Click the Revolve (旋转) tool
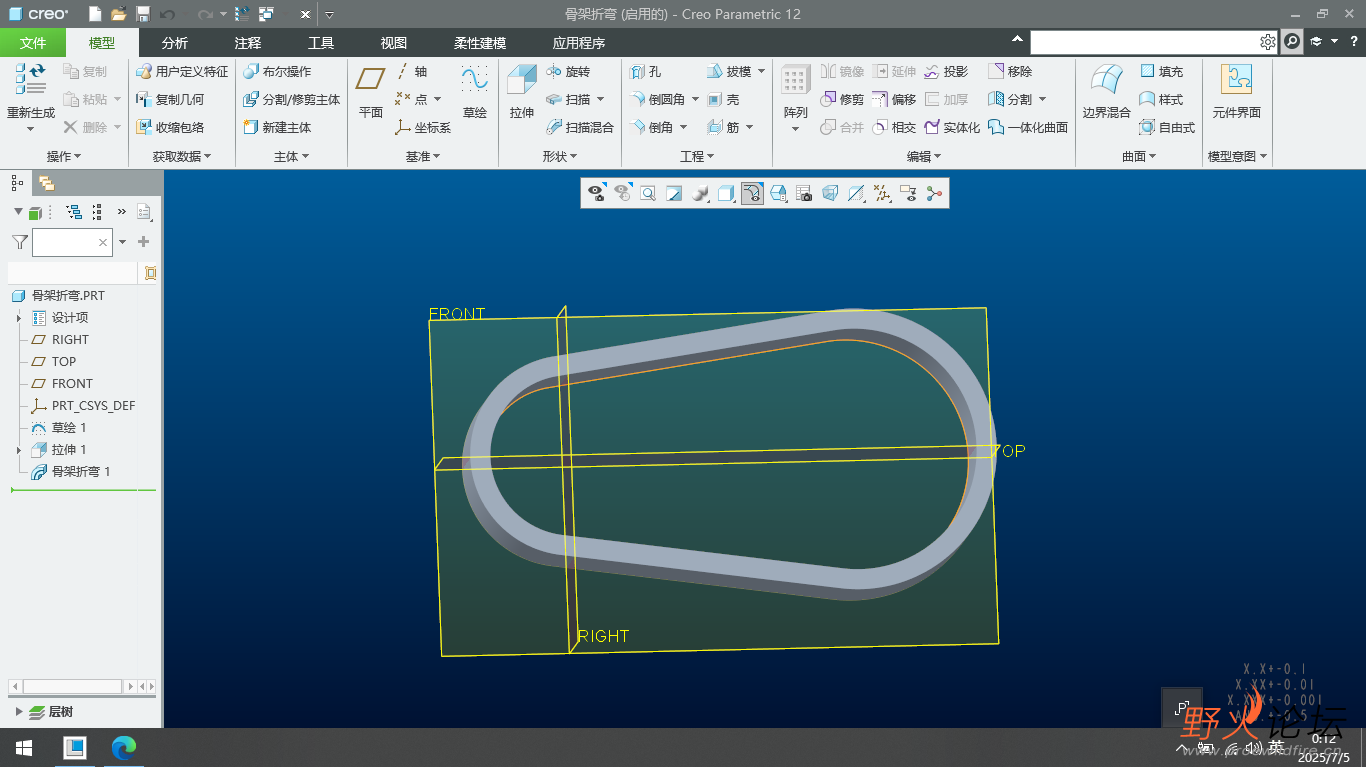 (568, 72)
